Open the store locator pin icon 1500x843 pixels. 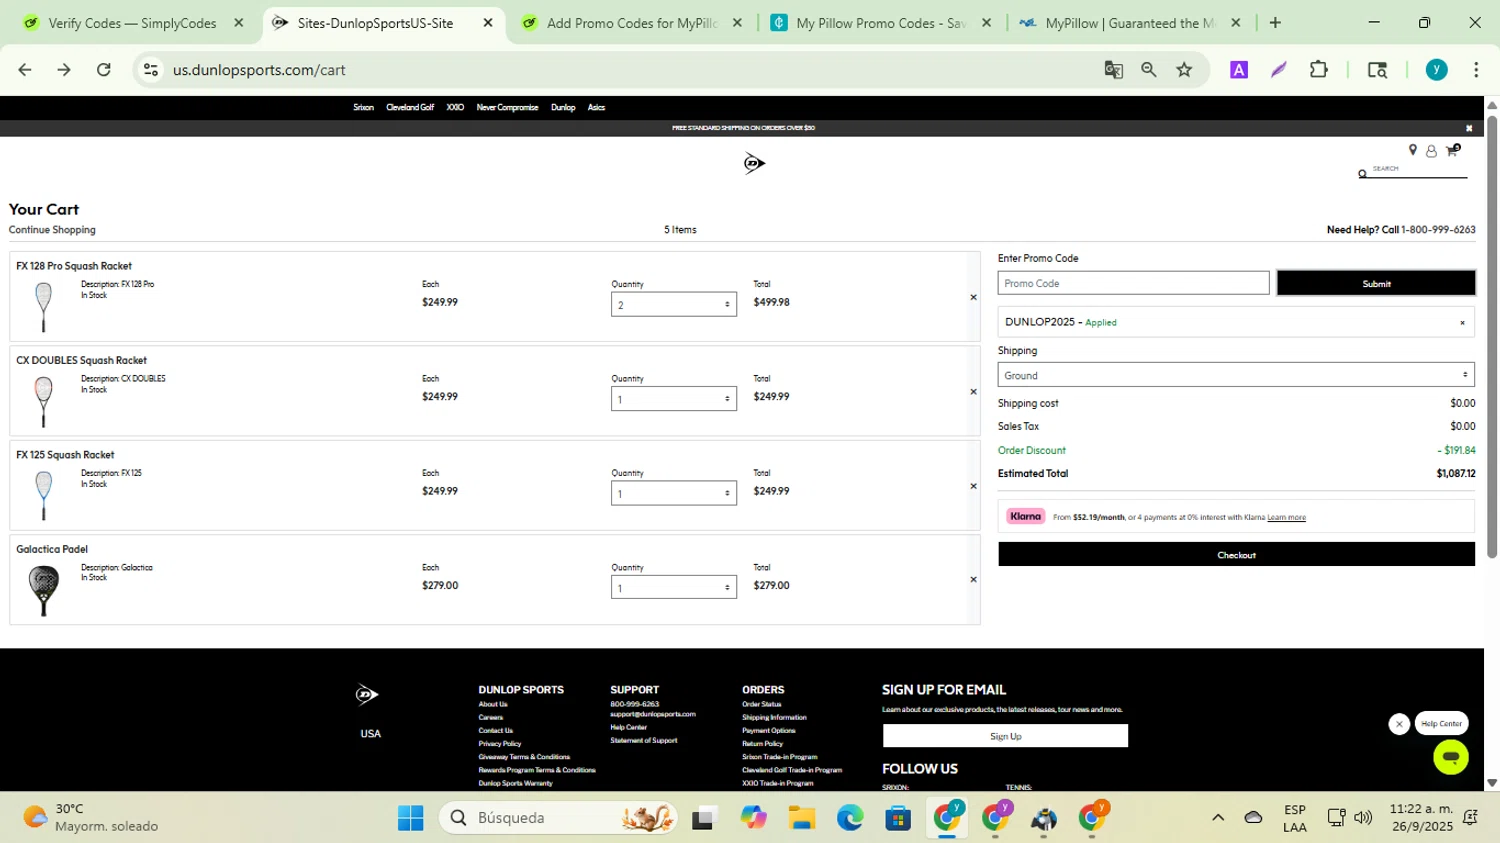pos(1413,150)
